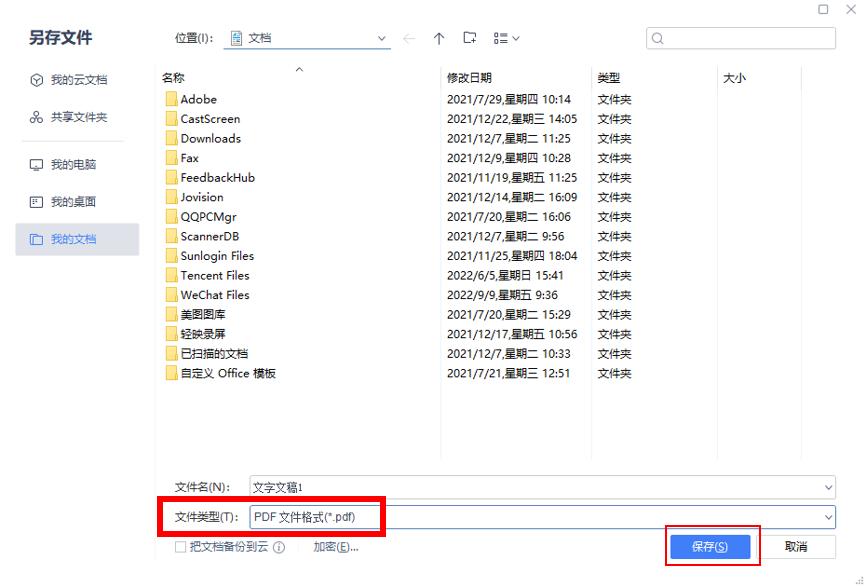The image size is (866, 587).
Task: Create a new folder
Action: [468, 37]
